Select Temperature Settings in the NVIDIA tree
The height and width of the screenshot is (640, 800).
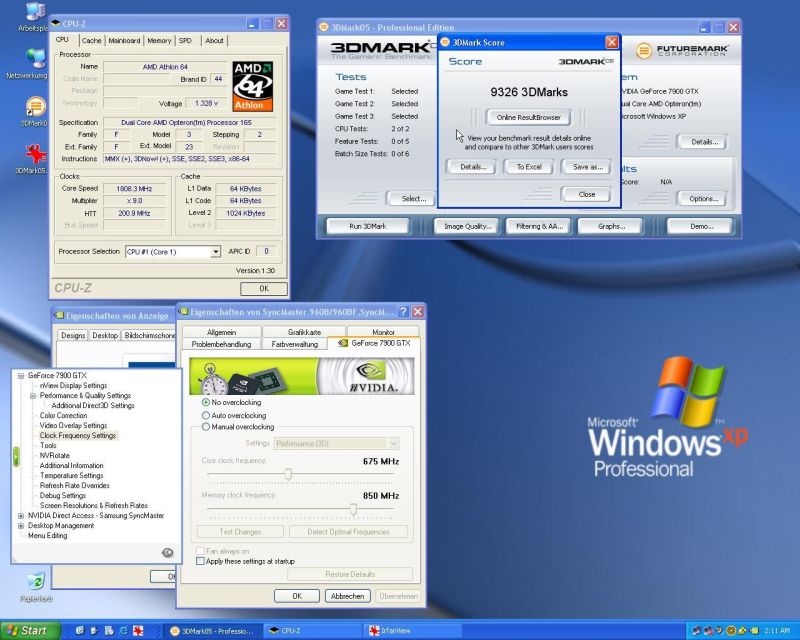coord(71,476)
